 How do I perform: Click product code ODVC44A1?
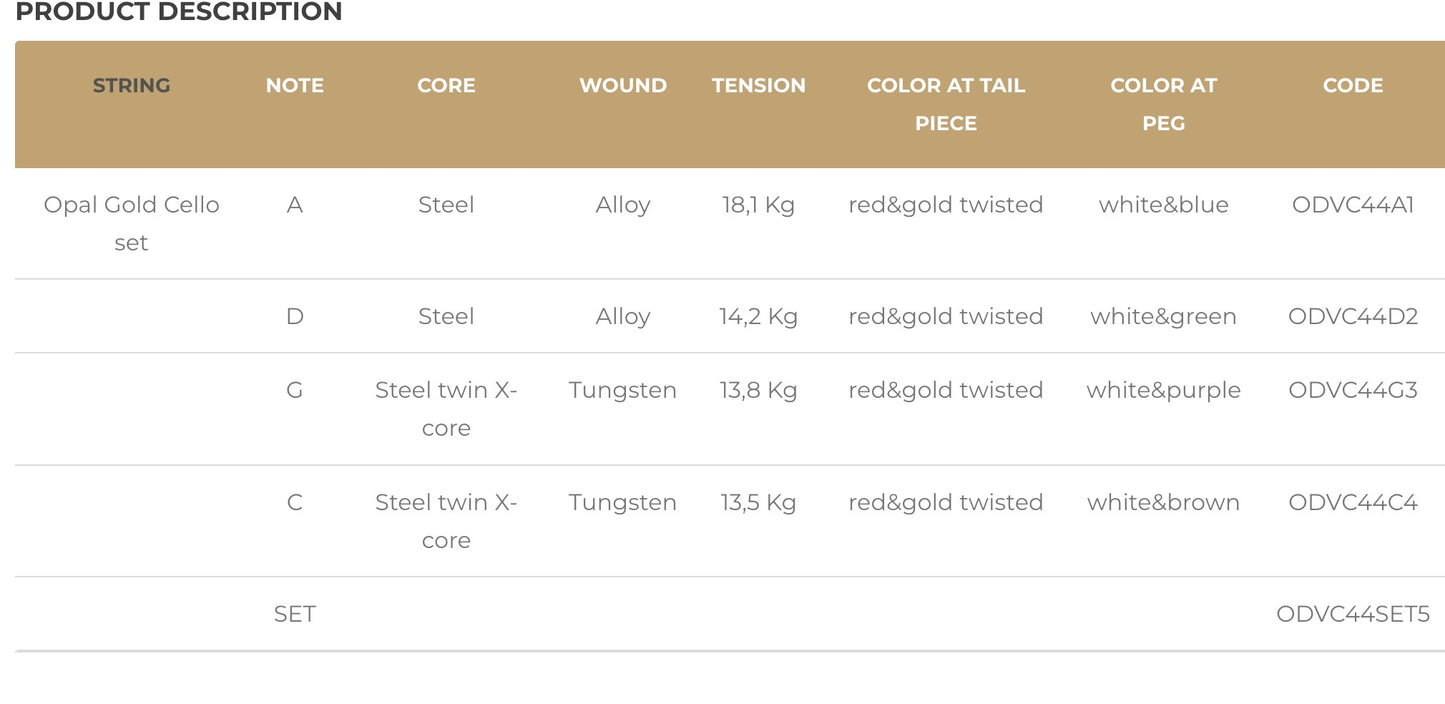coord(1352,205)
